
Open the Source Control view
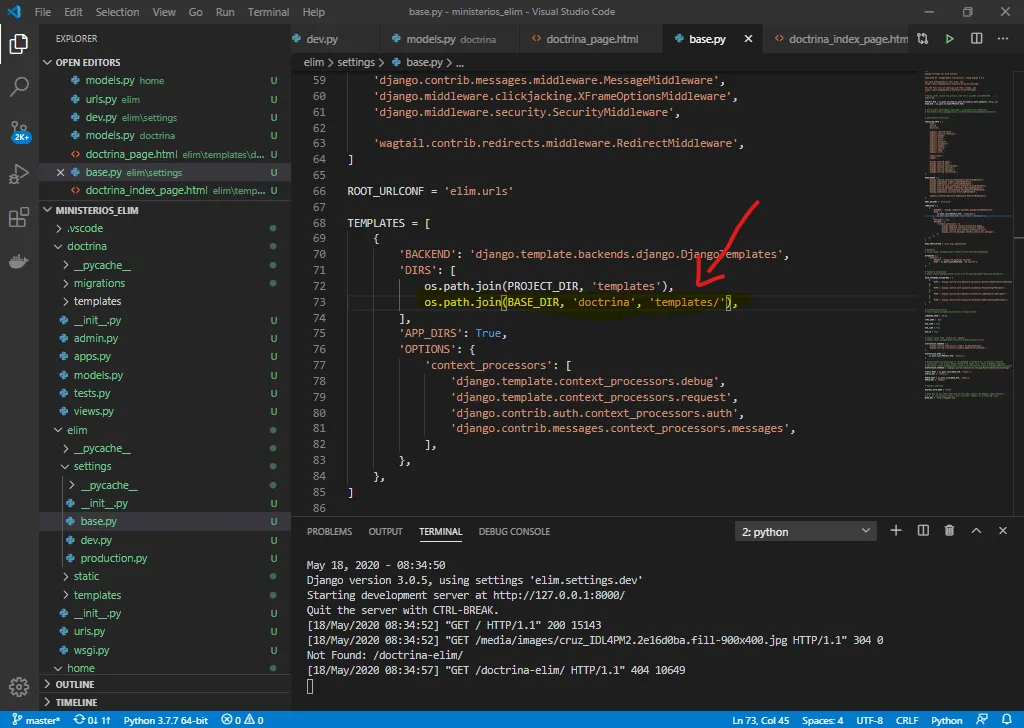tap(19, 131)
